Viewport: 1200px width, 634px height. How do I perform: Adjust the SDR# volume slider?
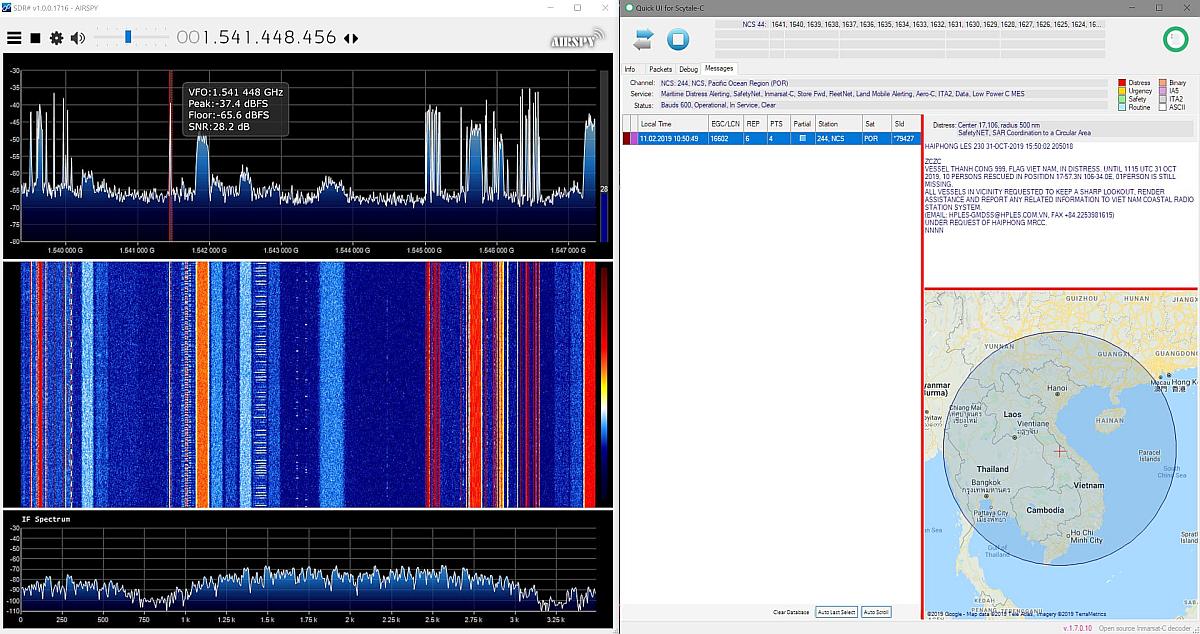128,37
